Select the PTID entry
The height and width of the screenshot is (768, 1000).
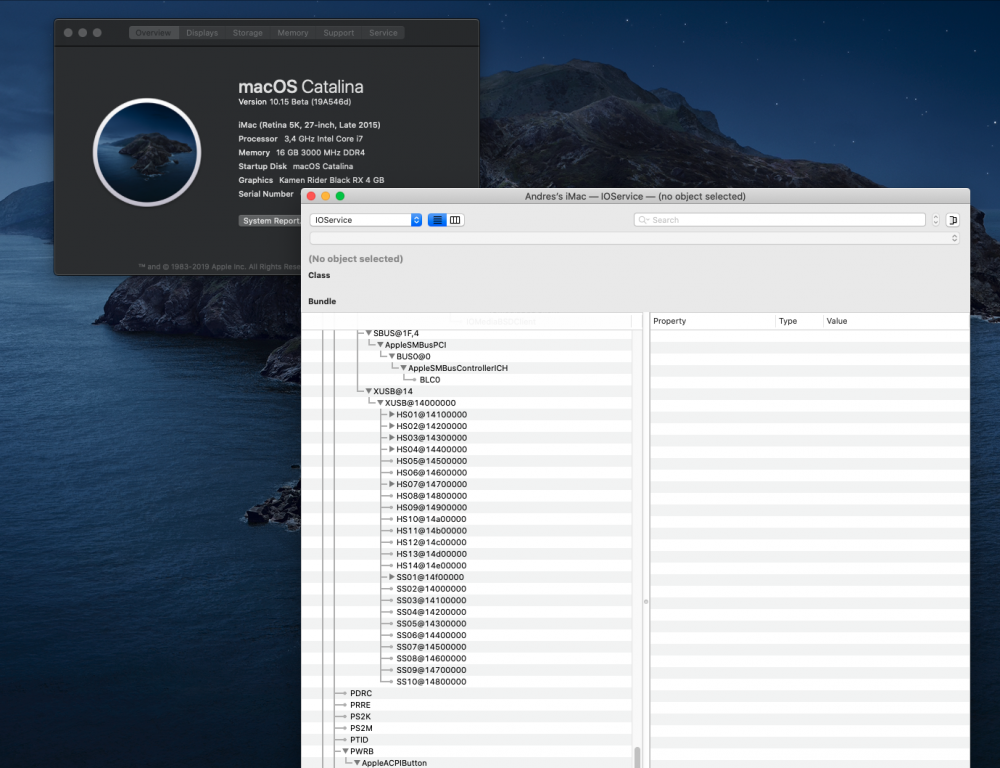pos(359,740)
